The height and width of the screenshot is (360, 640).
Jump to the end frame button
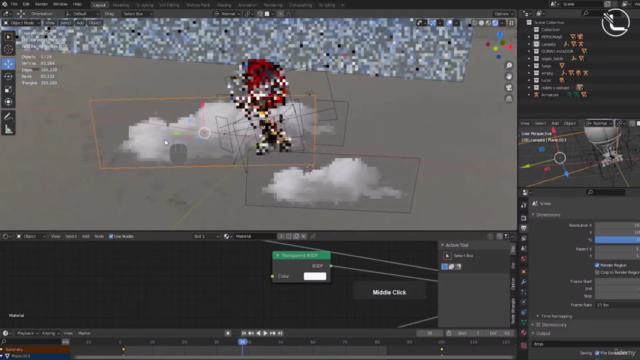coord(280,333)
